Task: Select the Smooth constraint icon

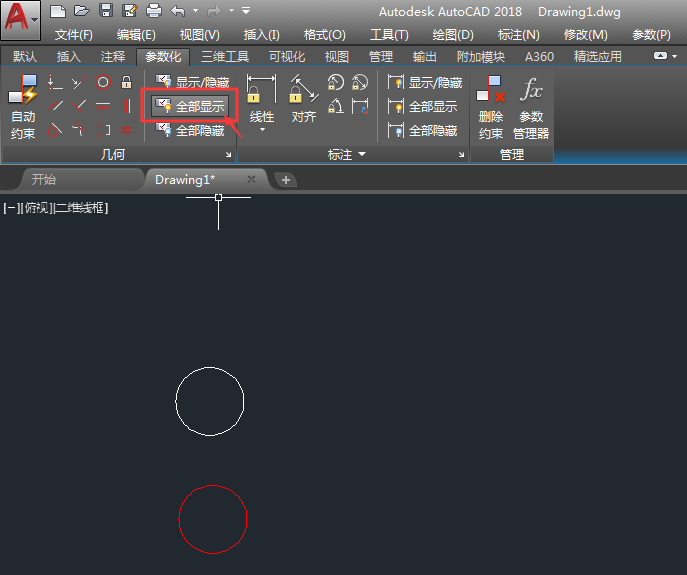Action: (x=79, y=130)
